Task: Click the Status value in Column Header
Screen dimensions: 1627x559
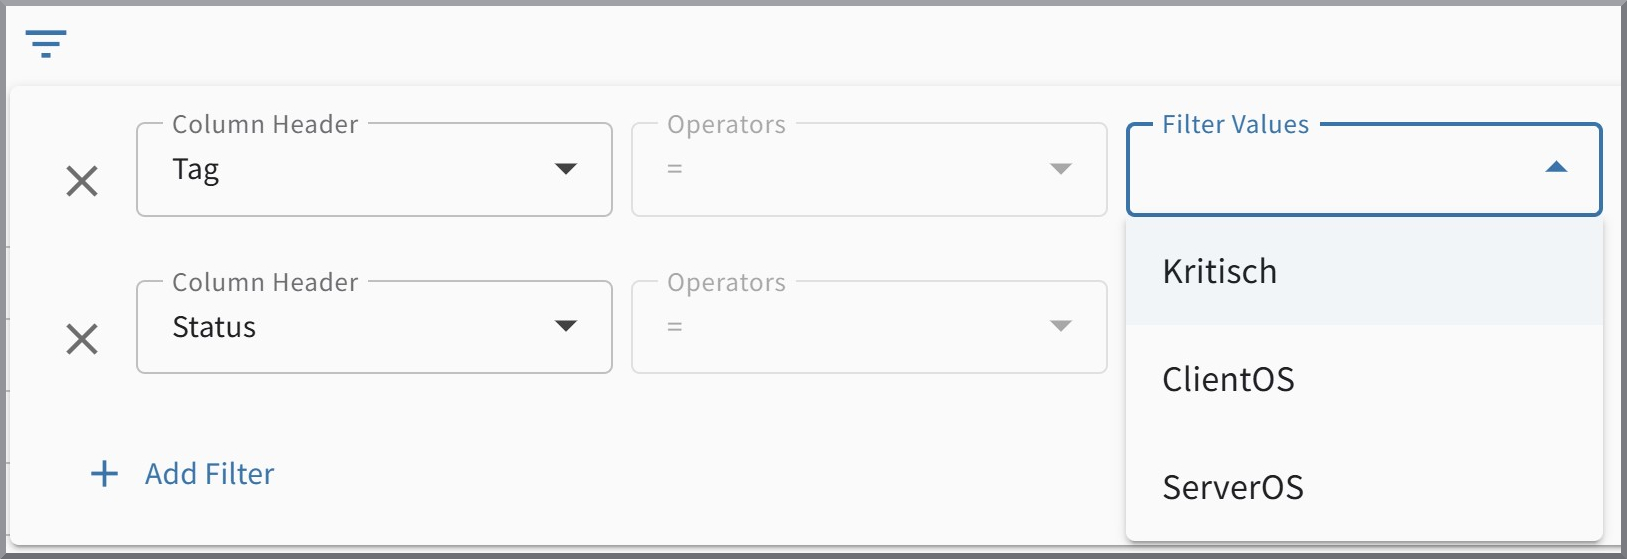Action: pyautogui.click(x=214, y=327)
